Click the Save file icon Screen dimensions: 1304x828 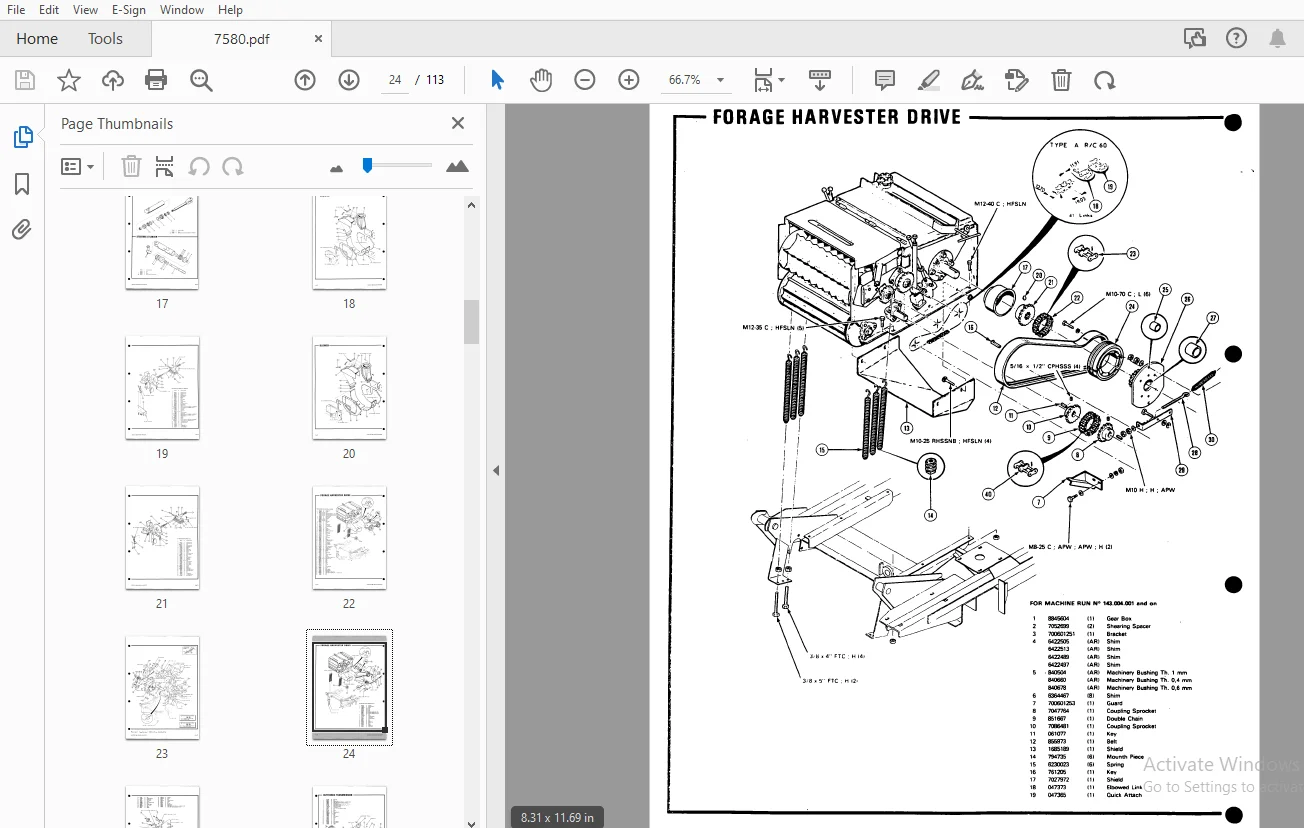(x=25, y=80)
